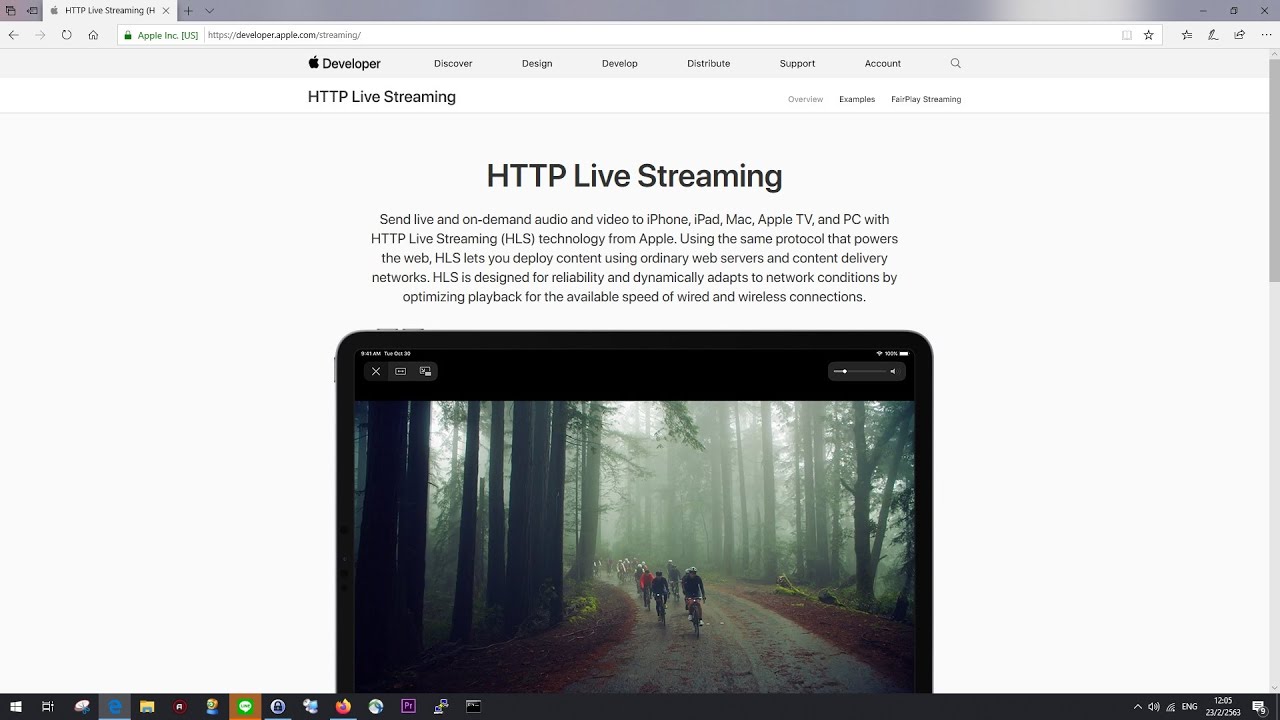Viewport: 1280px width, 720px height.
Task: Open Firefox from the taskbar
Action: pos(343,706)
